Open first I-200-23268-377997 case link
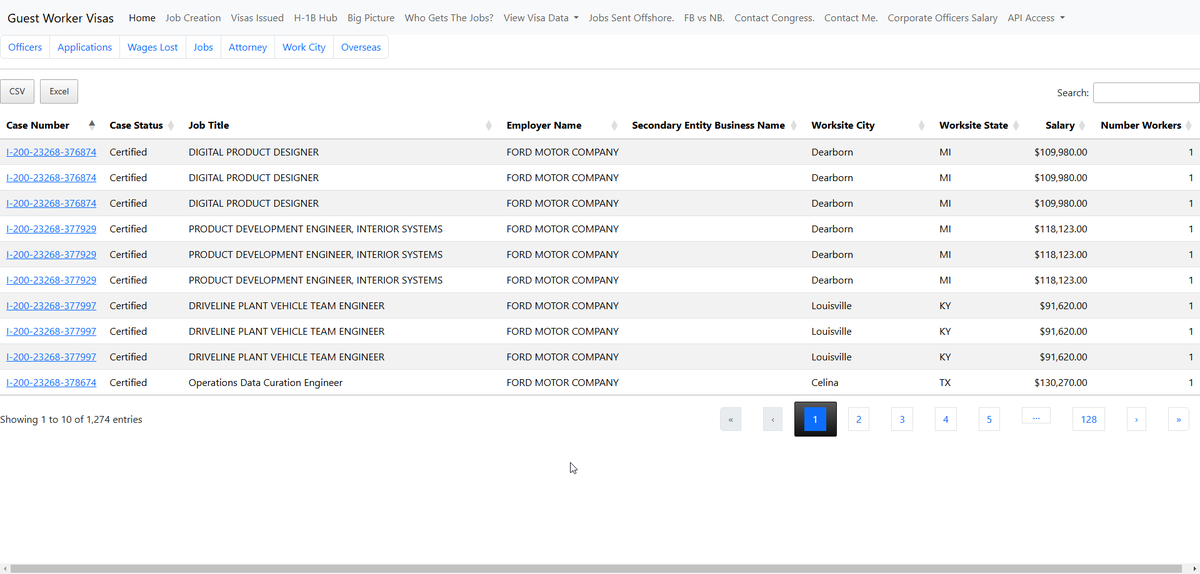 [51, 306]
